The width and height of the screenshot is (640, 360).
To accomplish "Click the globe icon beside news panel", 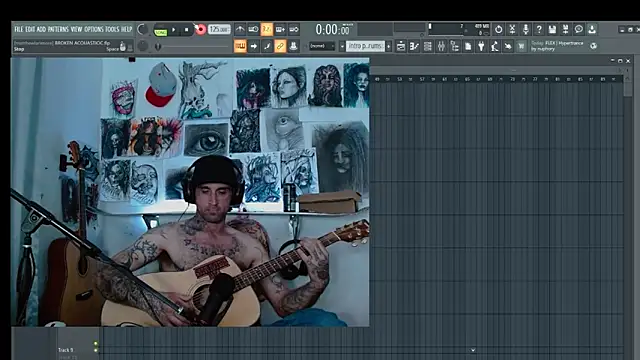I will pos(593,46).
